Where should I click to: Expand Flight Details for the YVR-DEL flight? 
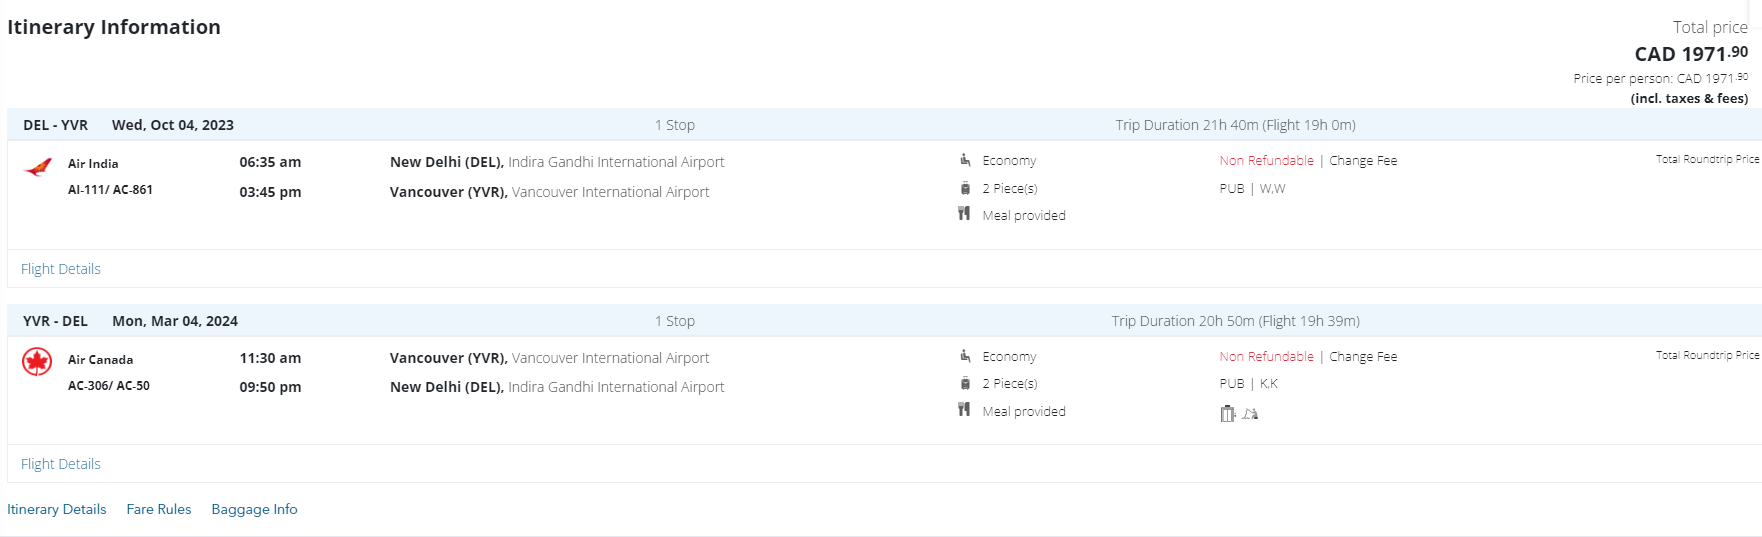click(61, 464)
